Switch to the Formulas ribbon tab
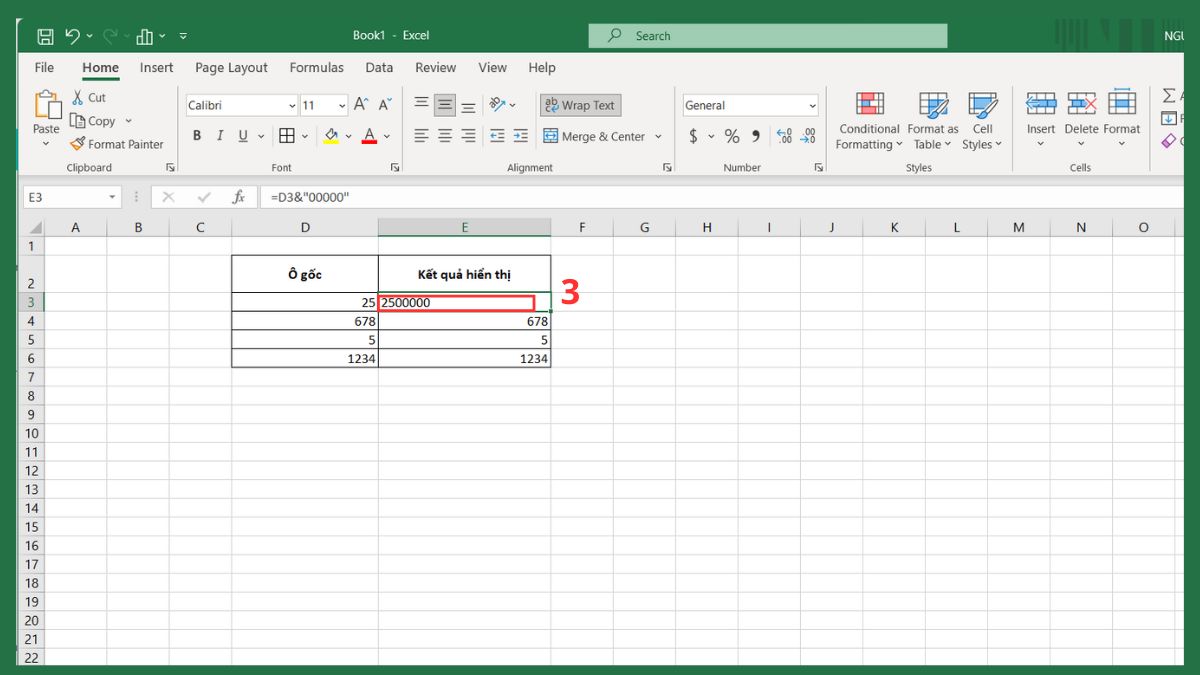 pyautogui.click(x=316, y=68)
